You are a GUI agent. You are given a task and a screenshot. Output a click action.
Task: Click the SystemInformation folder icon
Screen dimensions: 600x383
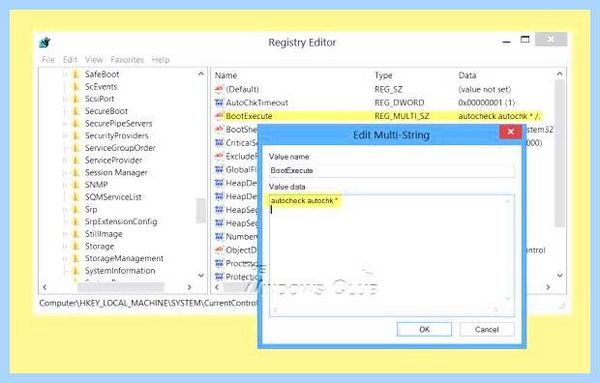(x=76, y=271)
